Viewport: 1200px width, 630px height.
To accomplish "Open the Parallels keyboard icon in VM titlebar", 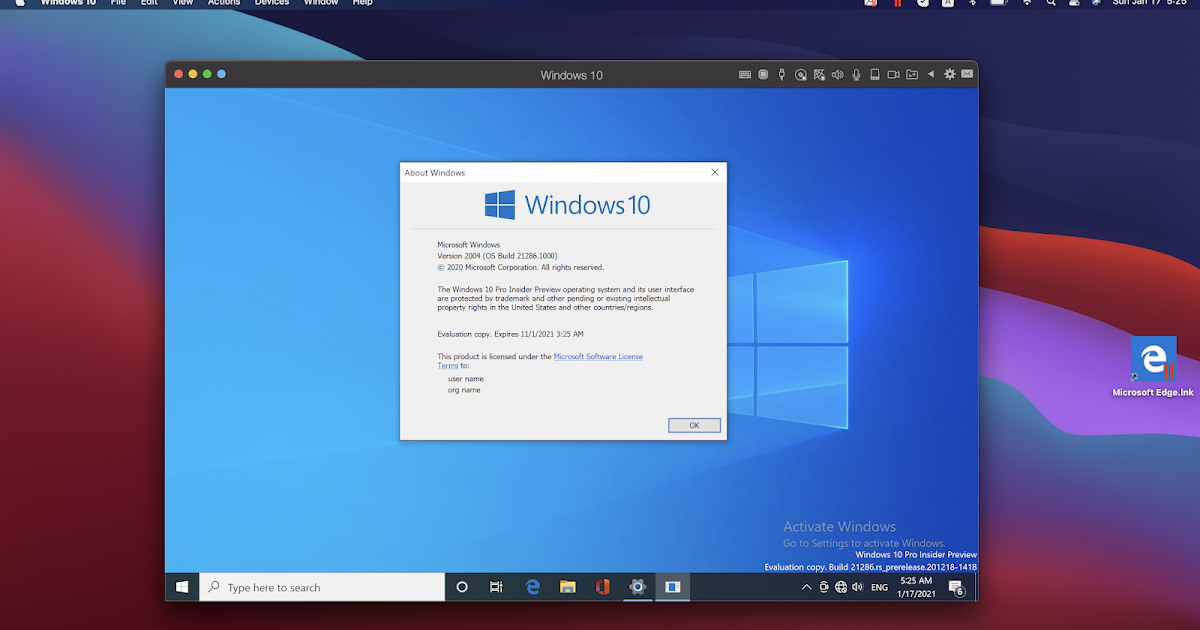I will pyautogui.click(x=745, y=74).
